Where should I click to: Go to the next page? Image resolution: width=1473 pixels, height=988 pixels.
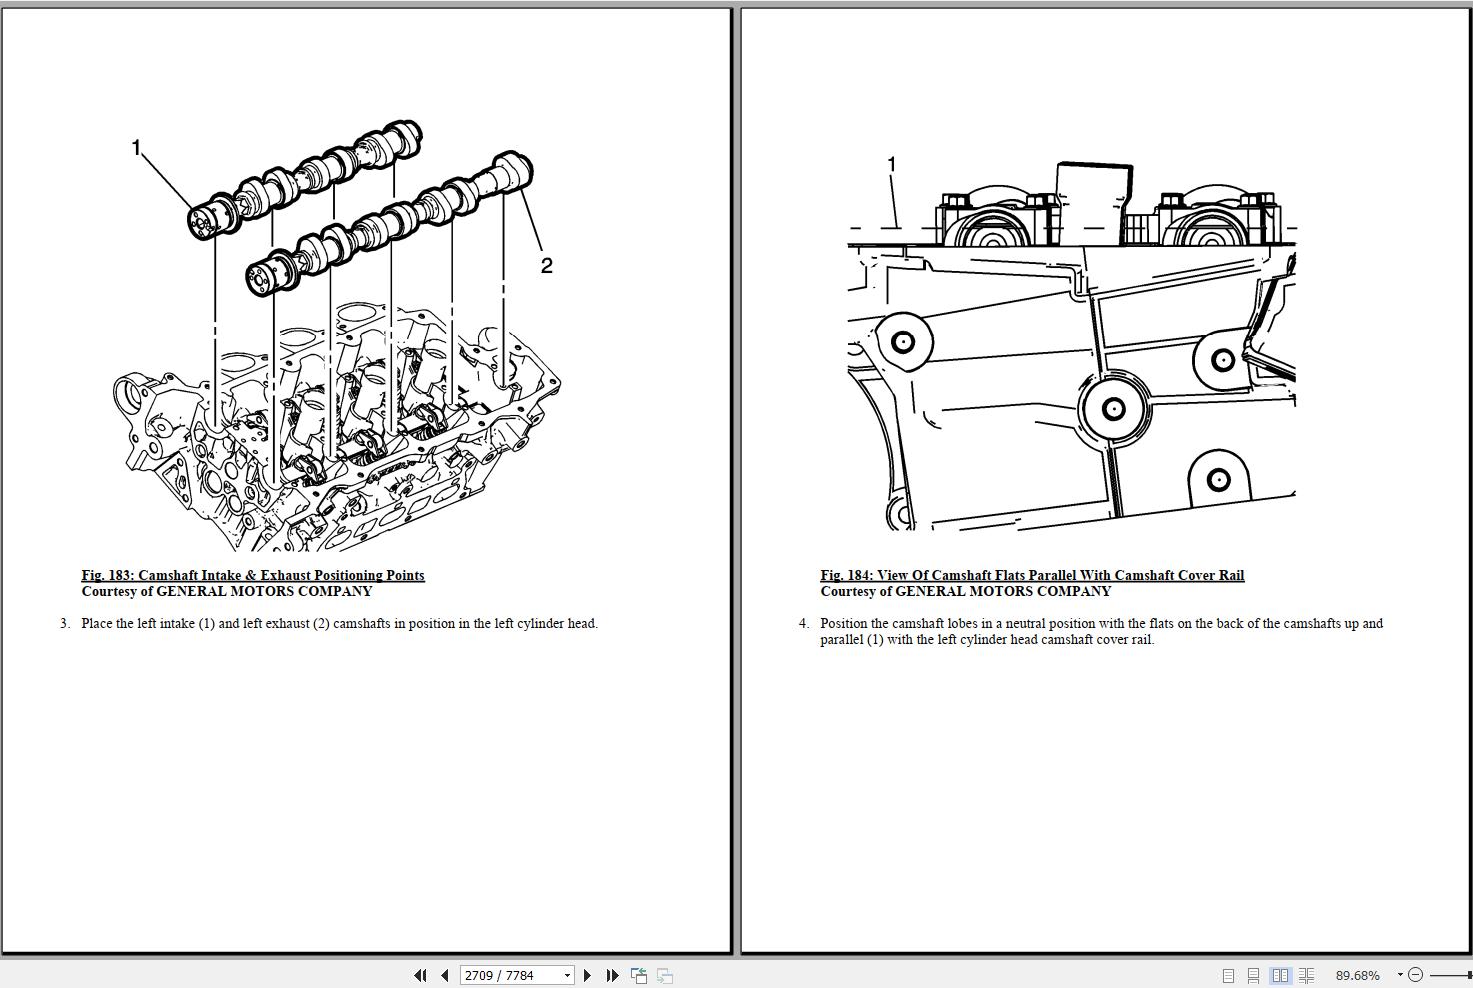coord(587,975)
